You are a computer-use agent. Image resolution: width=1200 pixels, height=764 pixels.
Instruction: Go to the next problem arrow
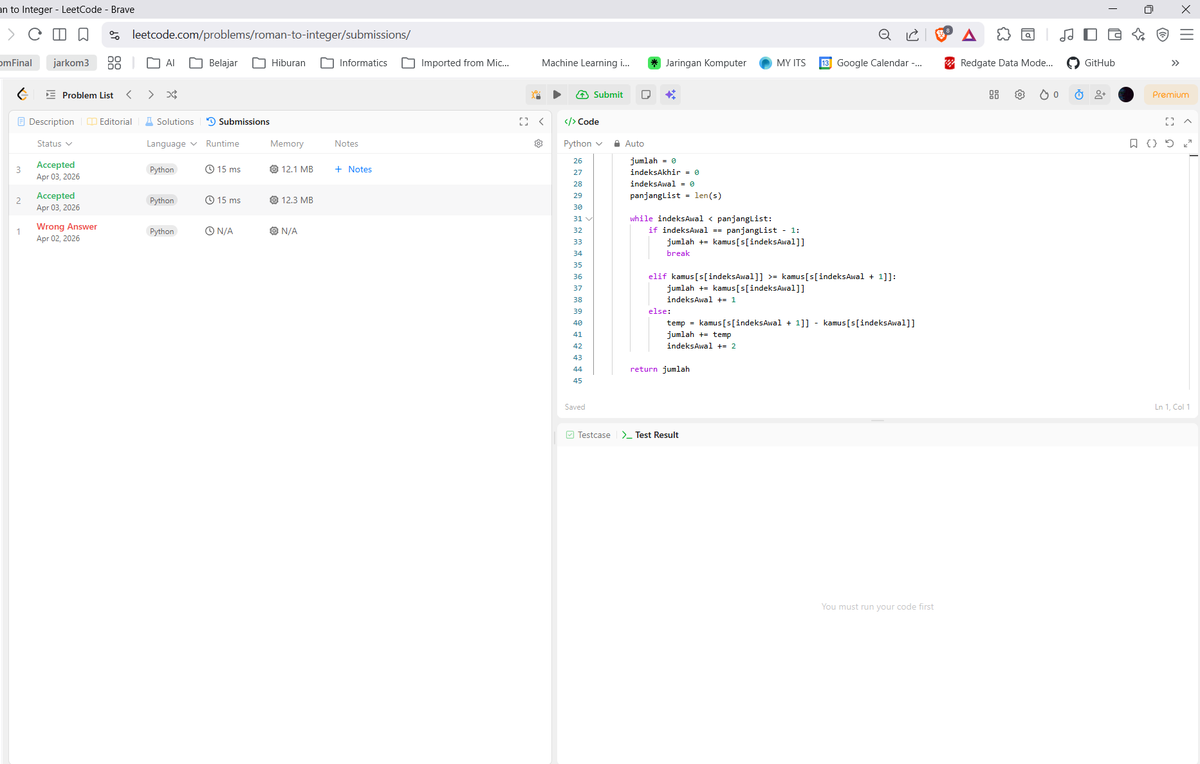pos(150,95)
